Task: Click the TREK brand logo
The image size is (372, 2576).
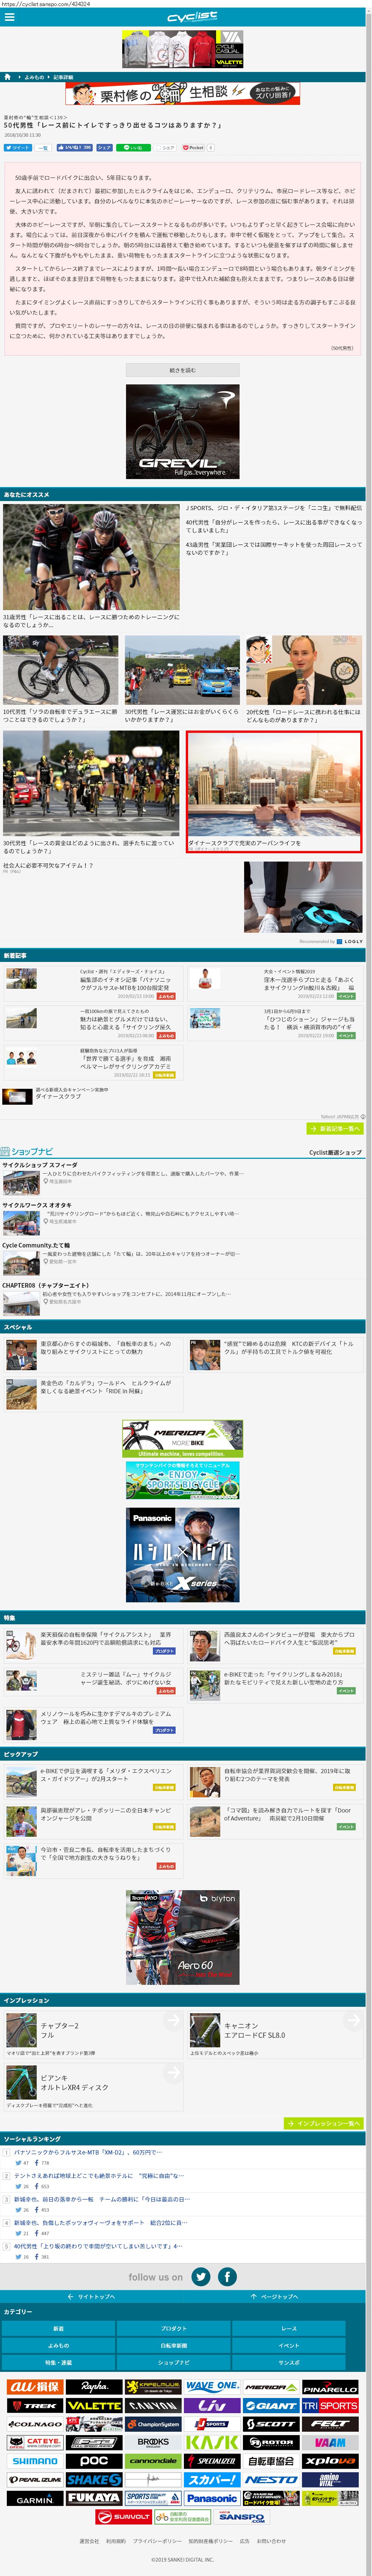Action: pyautogui.click(x=35, y=2406)
